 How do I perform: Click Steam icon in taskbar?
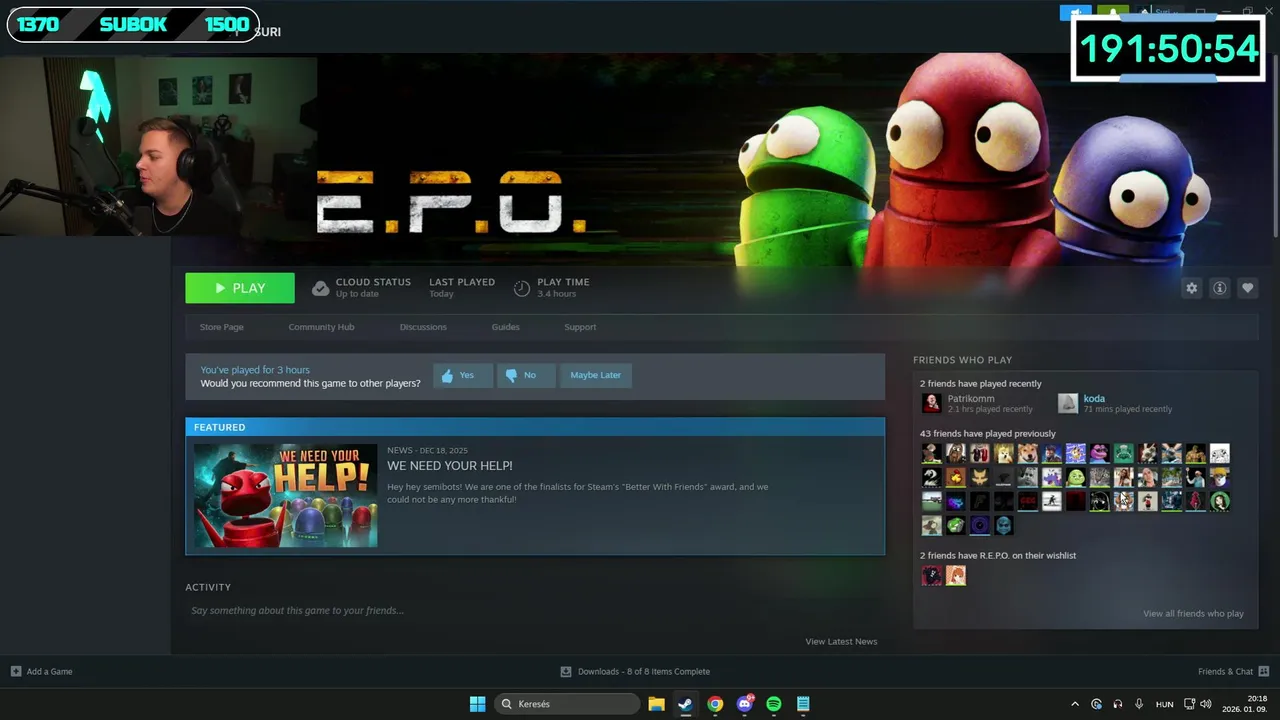(x=685, y=704)
